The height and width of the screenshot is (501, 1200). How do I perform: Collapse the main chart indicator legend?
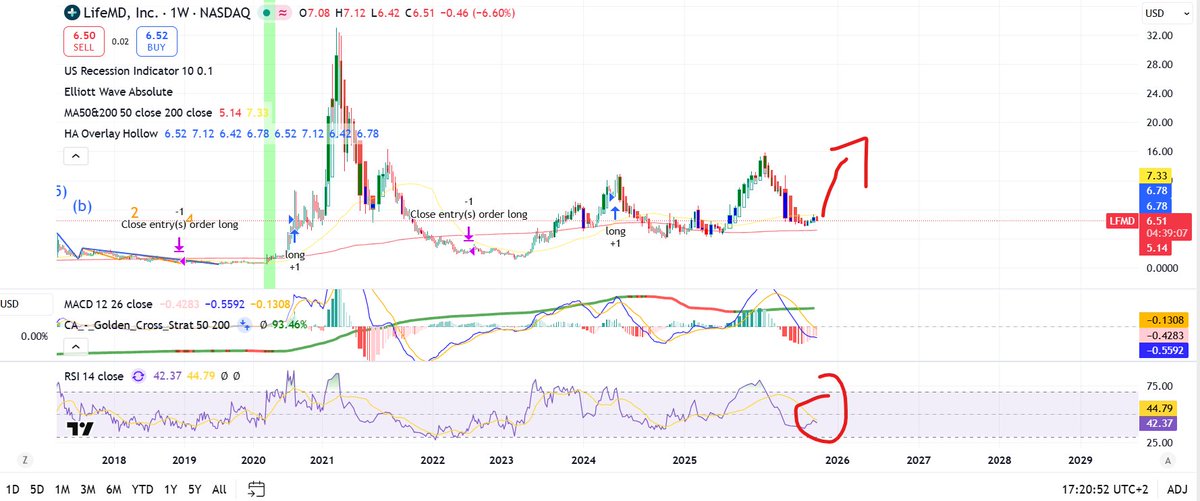(x=75, y=156)
